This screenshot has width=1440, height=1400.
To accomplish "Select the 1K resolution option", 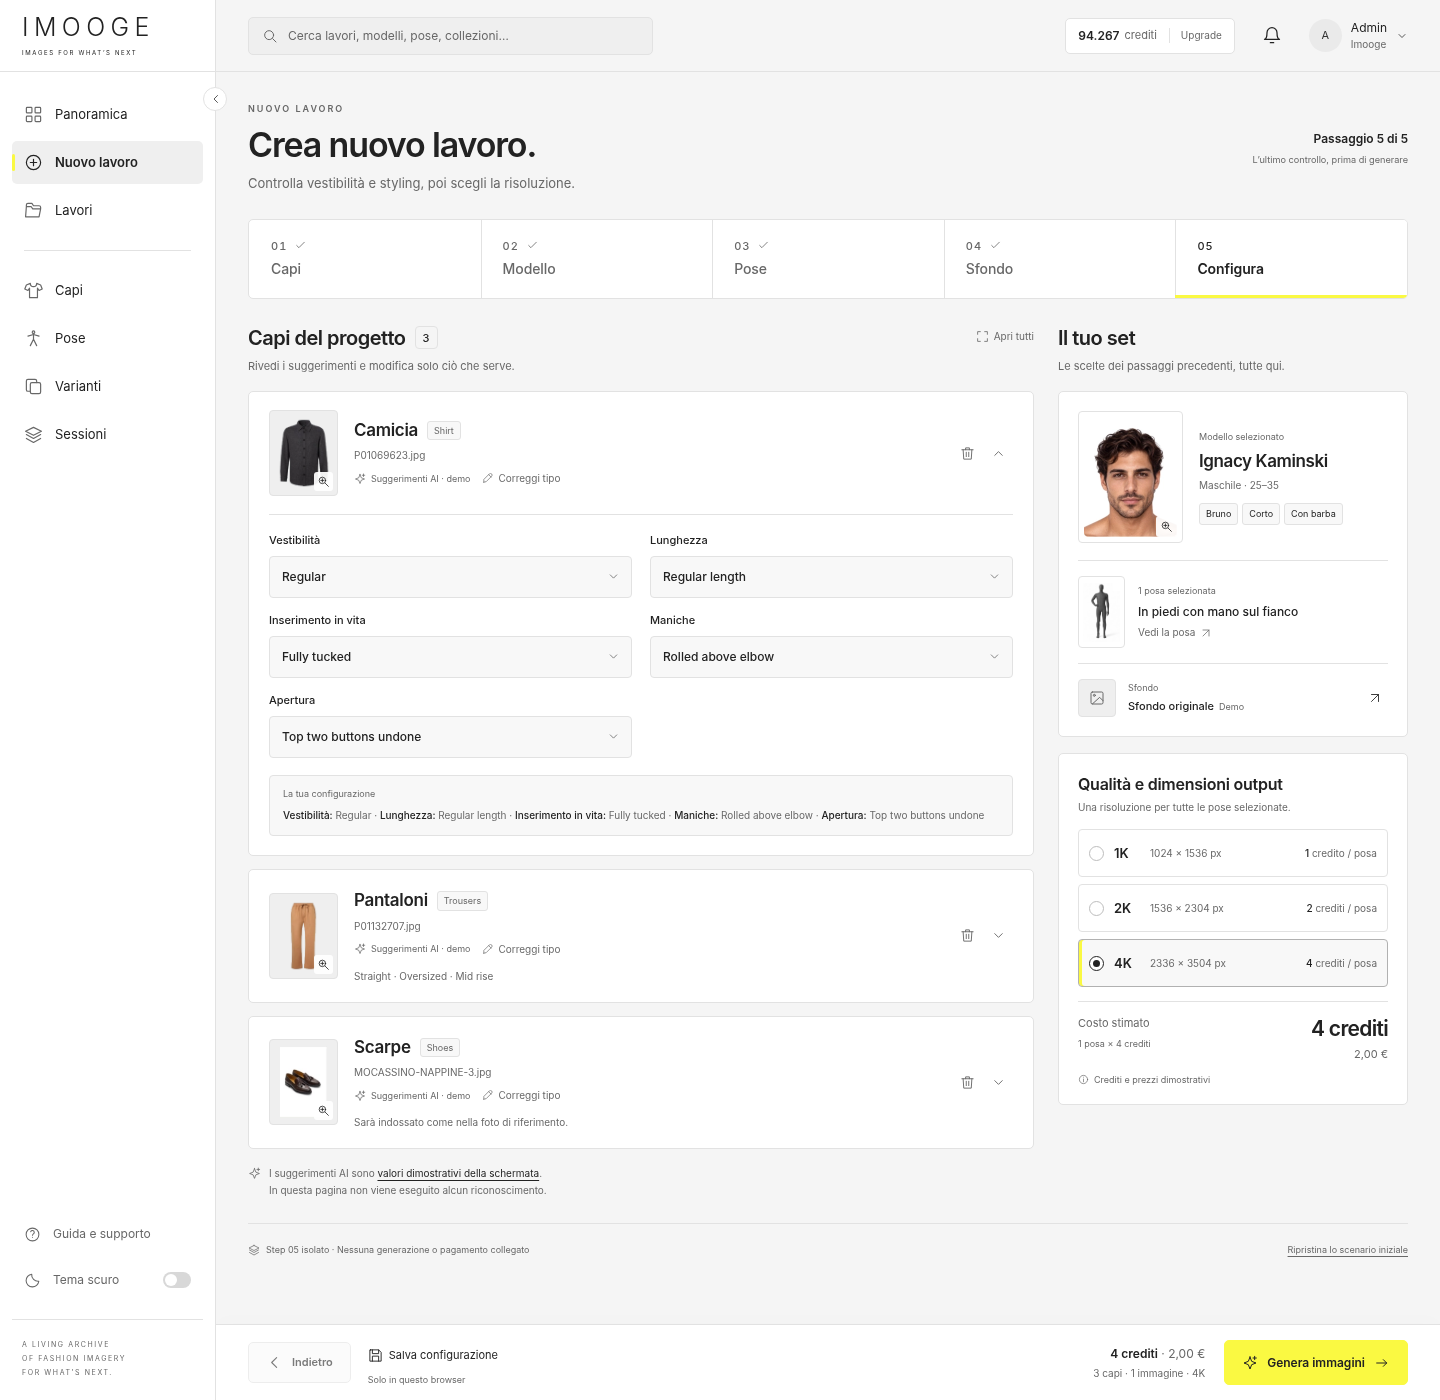I will [1233, 854].
